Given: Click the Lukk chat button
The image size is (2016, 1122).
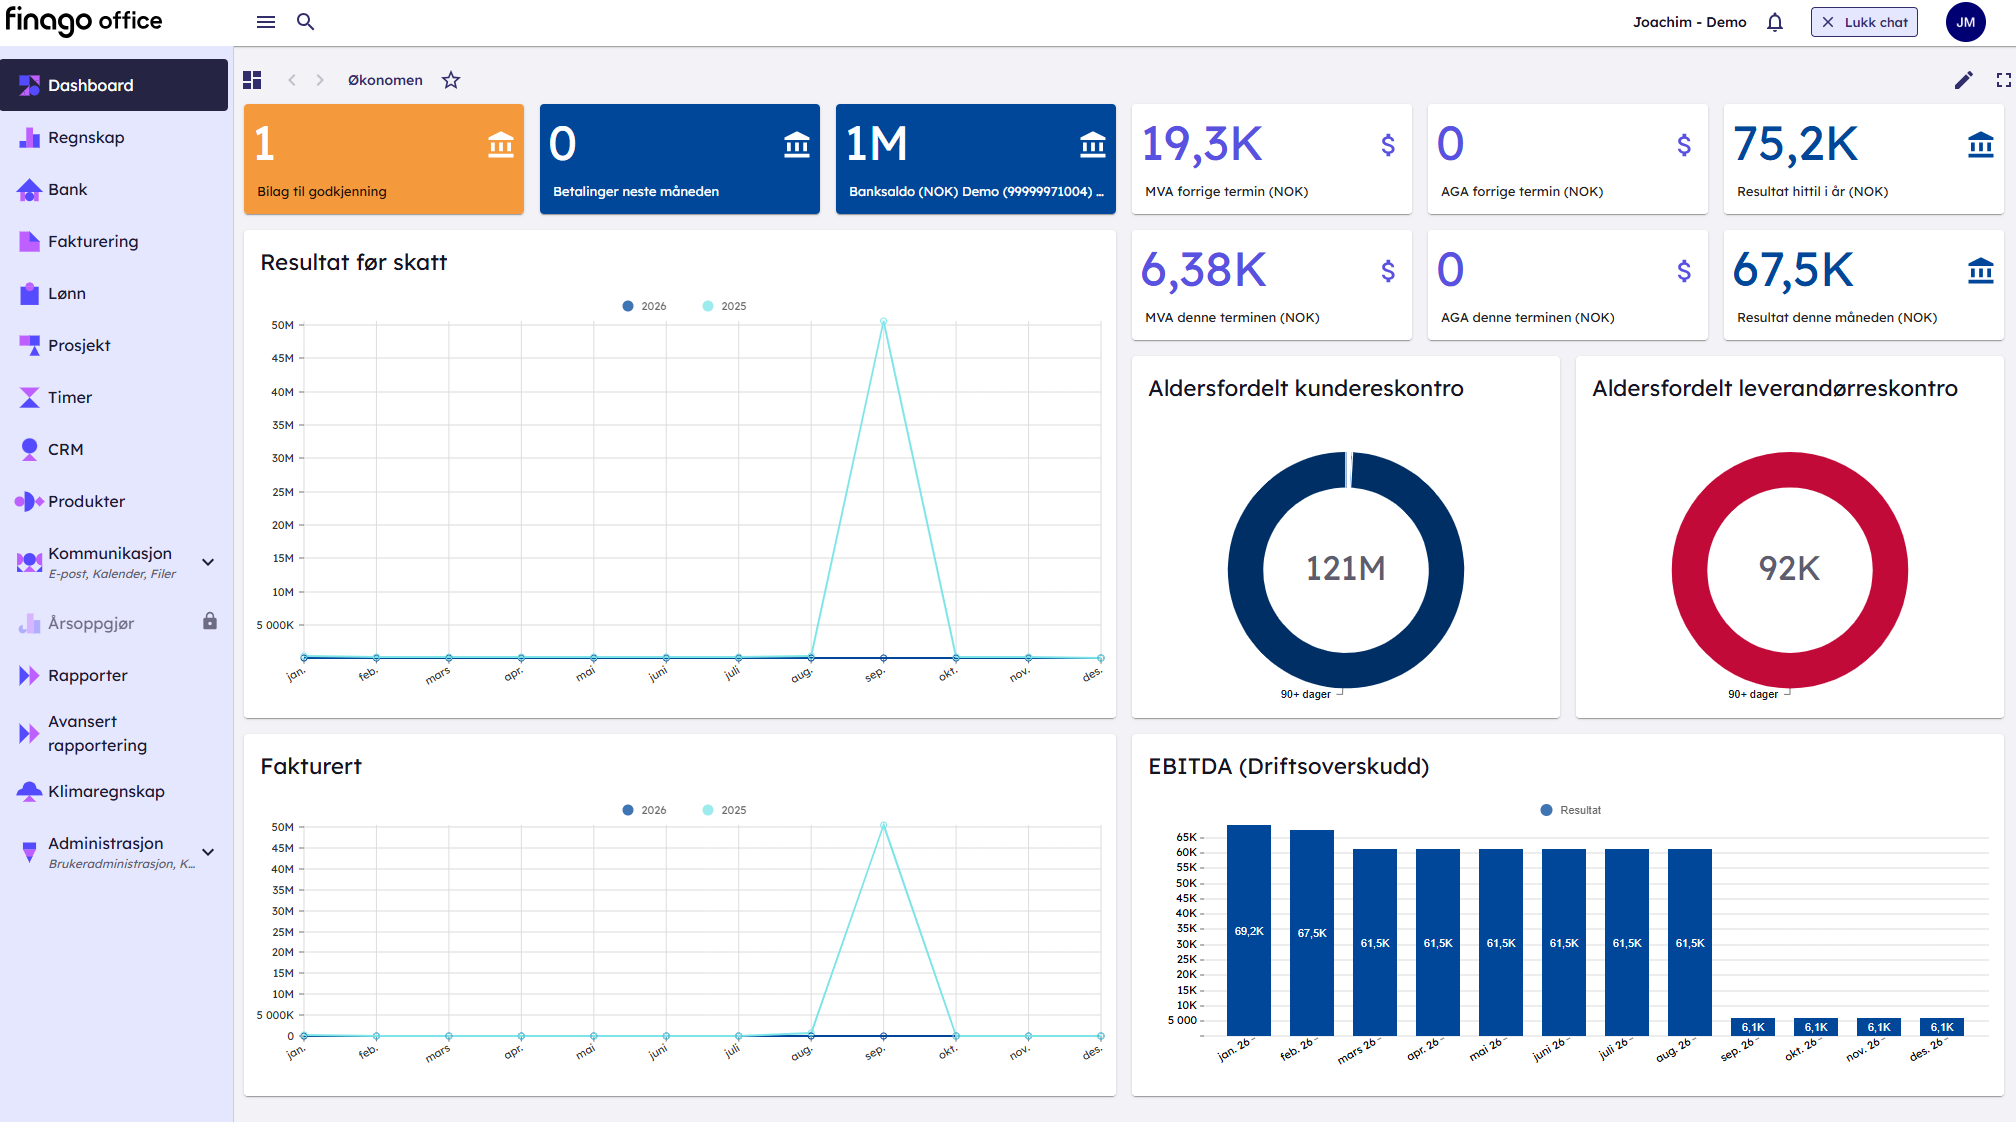Looking at the screenshot, I should point(1864,22).
